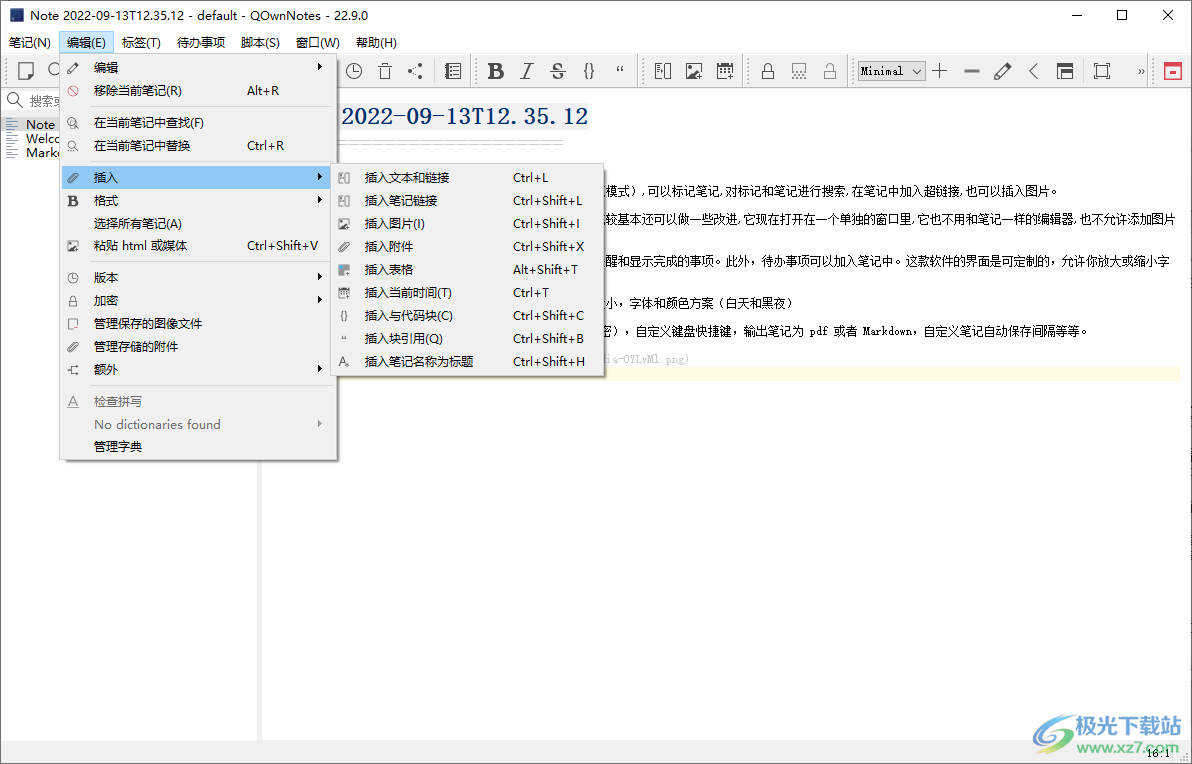Open note versions with the clock icon
The image size is (1192, 764).
[x=354, y=71]
